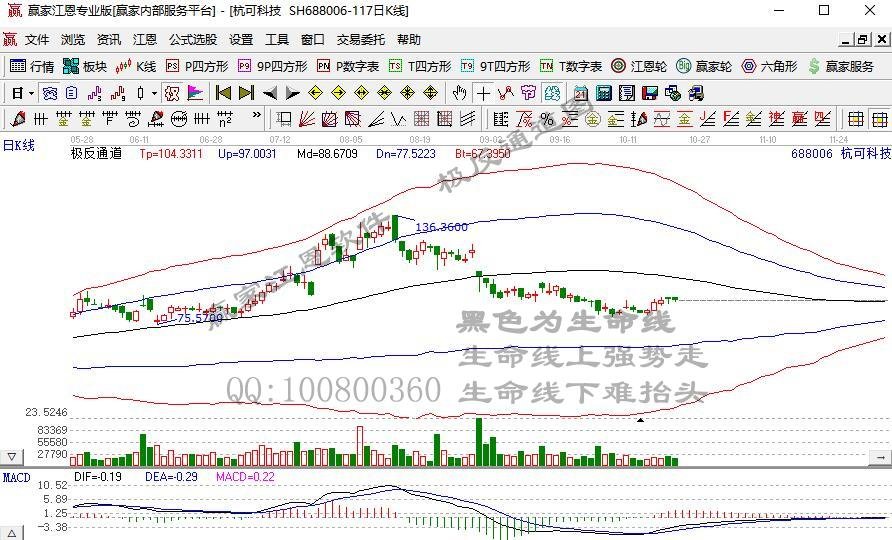
Task: Open the 9T四方形 tool
Action: (495, 67)
